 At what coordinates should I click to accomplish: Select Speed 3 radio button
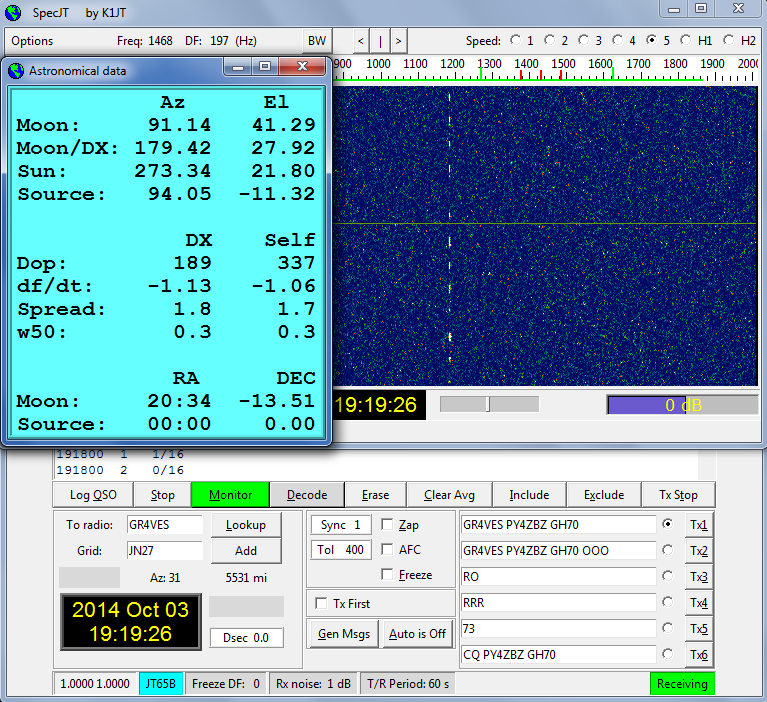pos(585,41)
